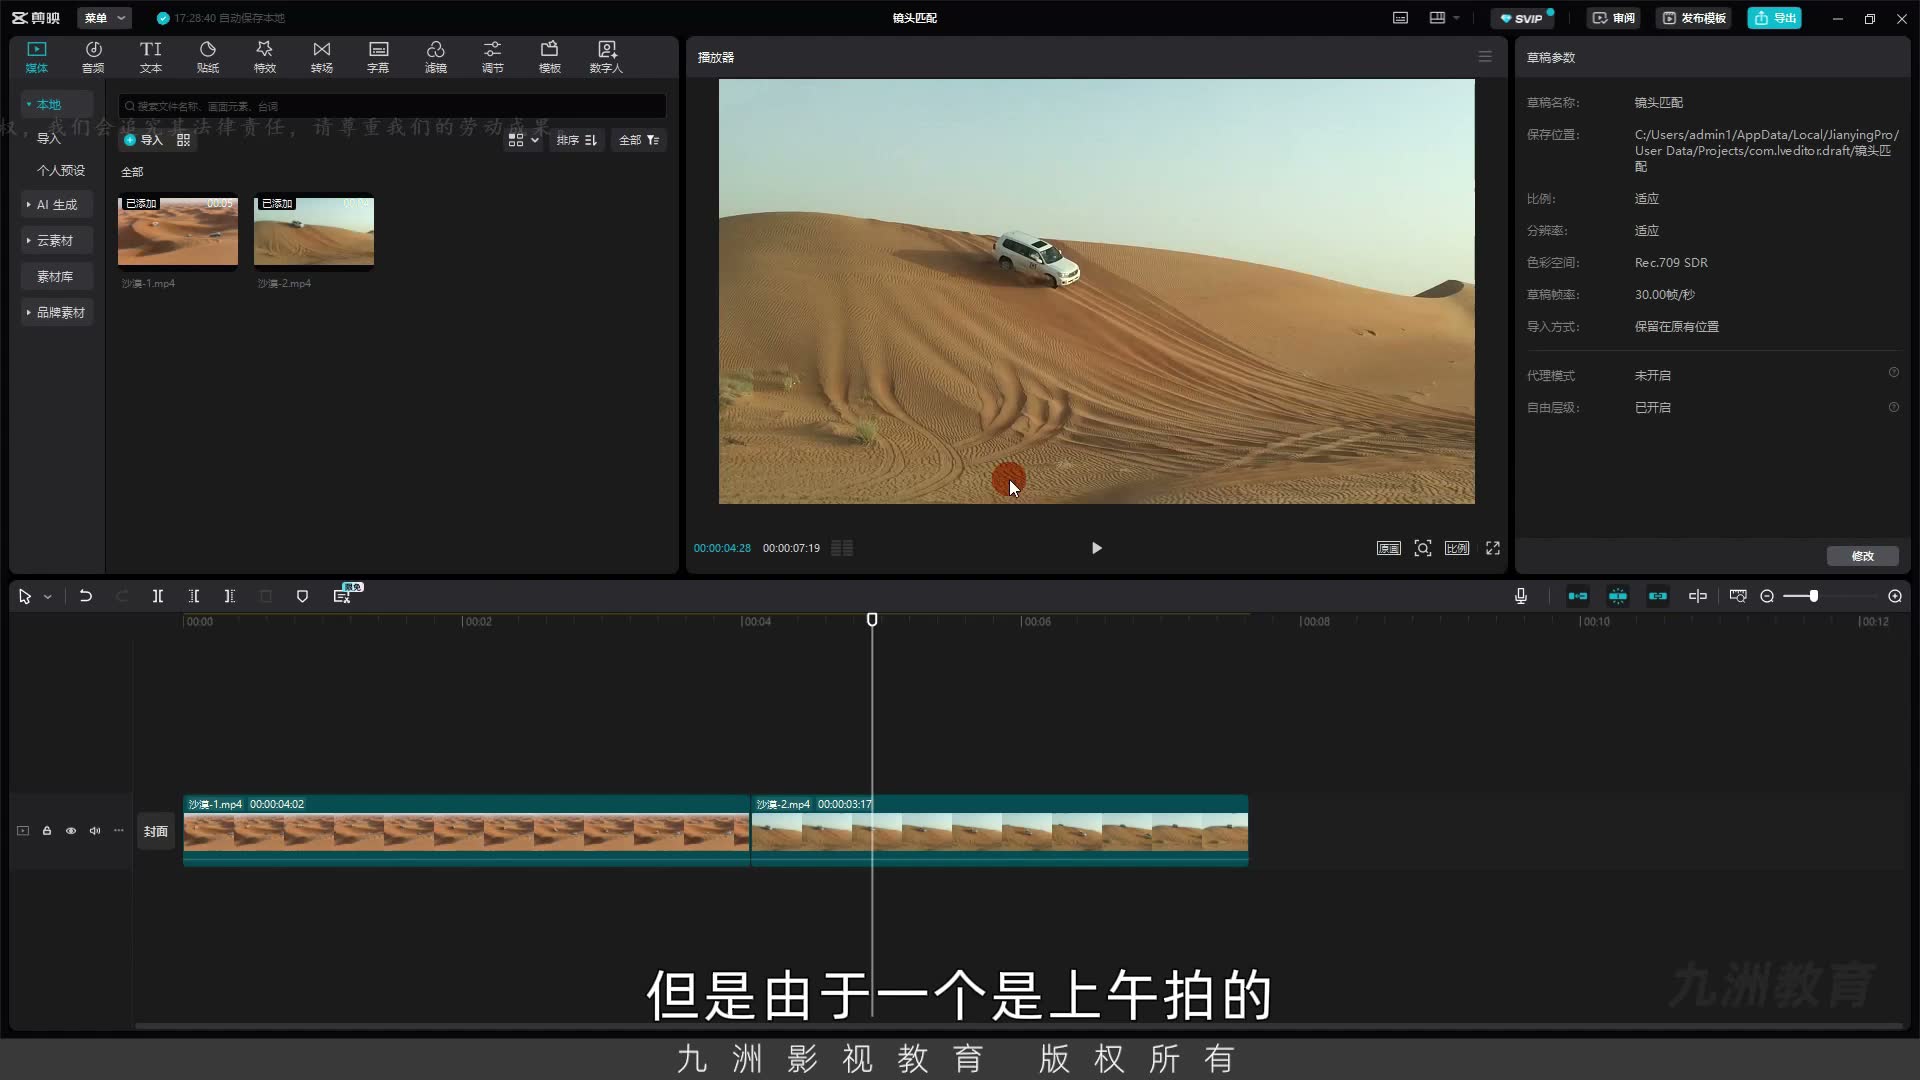Image resolution: width=1920 pixels, height=1080 pixels.
Task: Enter fullscreen preview in the player
Action: (x=1493, y=548)
